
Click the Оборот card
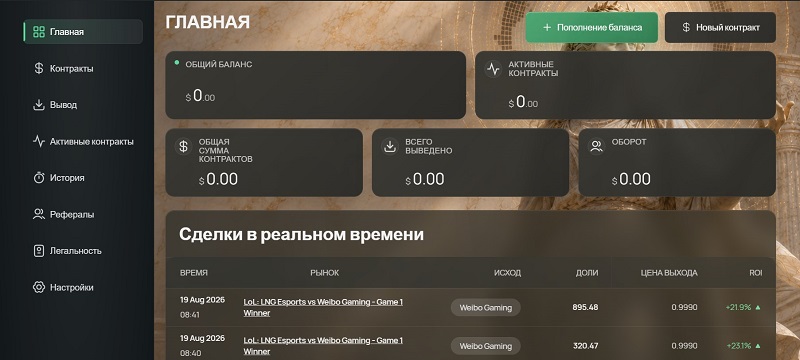click(x=677, y=163)
